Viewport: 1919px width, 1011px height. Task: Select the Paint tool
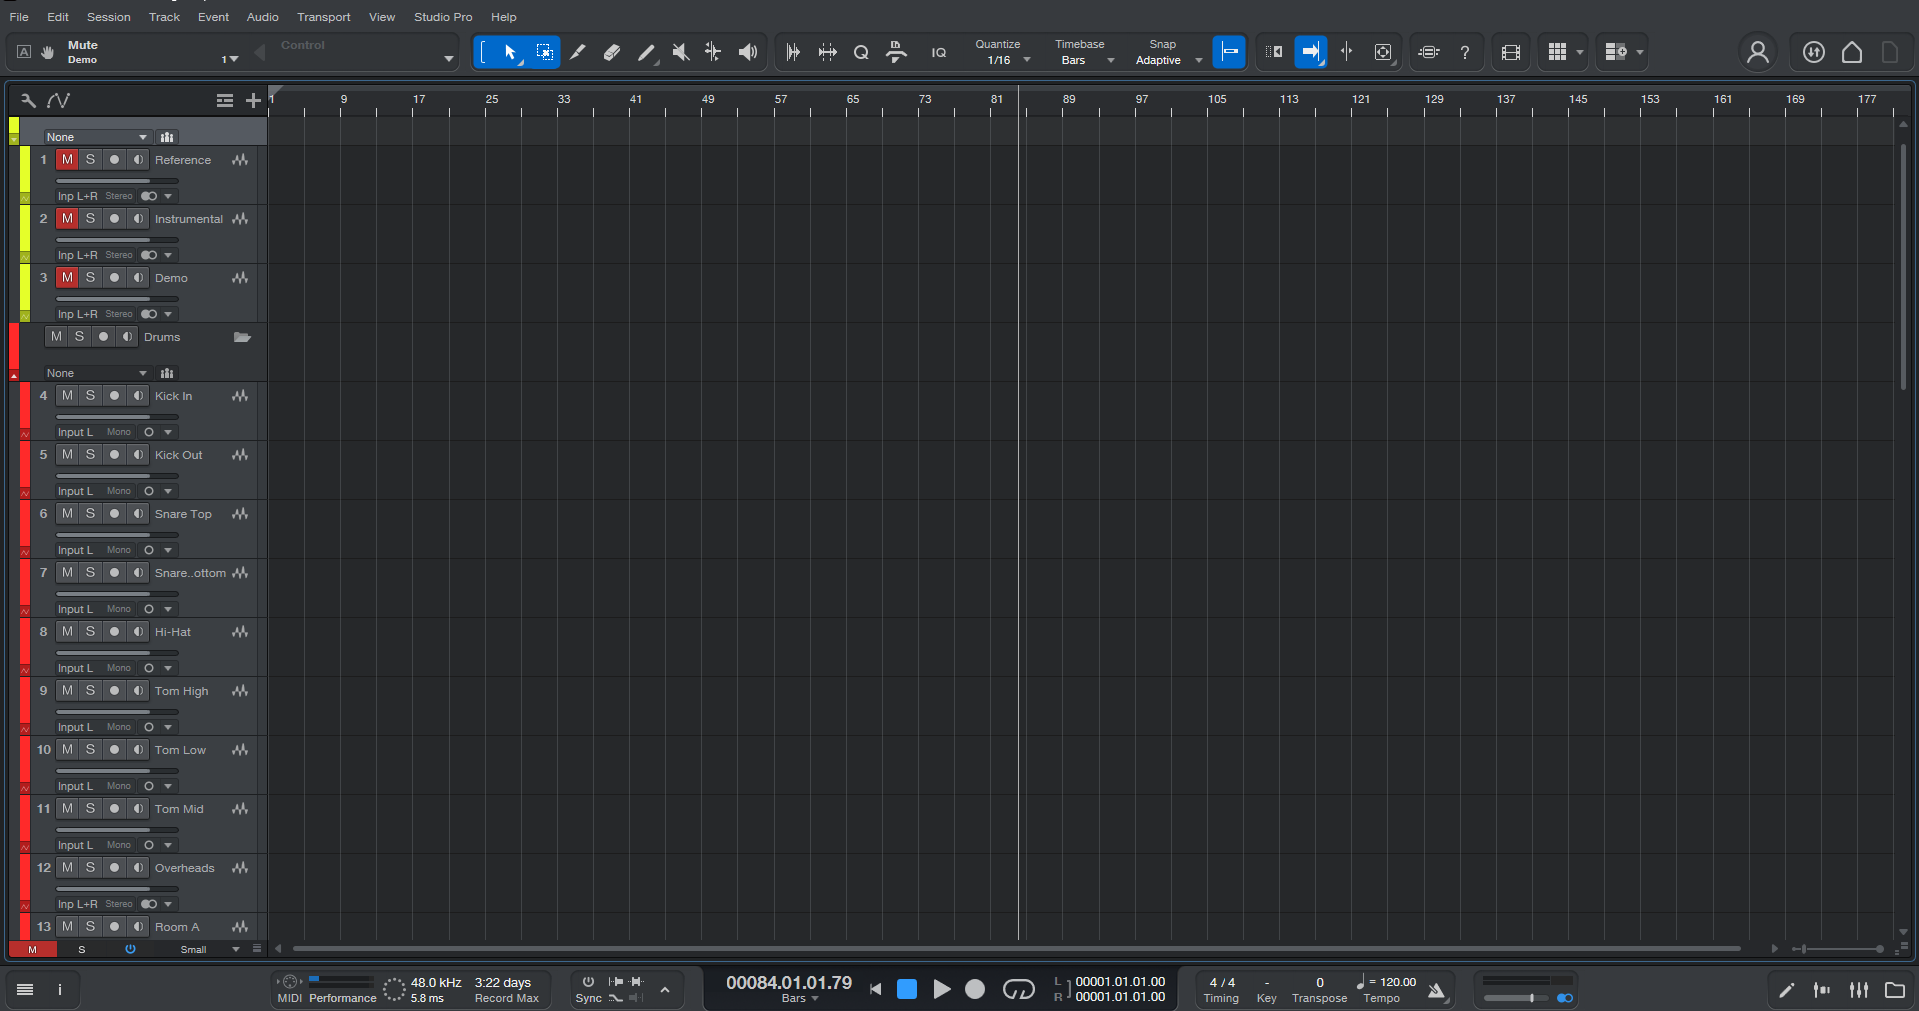[646, 52]
